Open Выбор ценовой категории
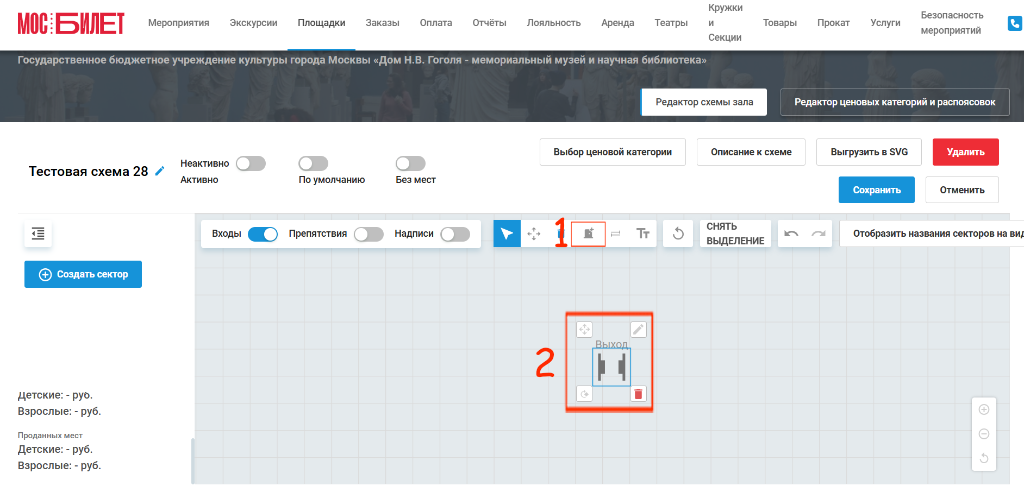1024x486 pixels. [613, 152]
